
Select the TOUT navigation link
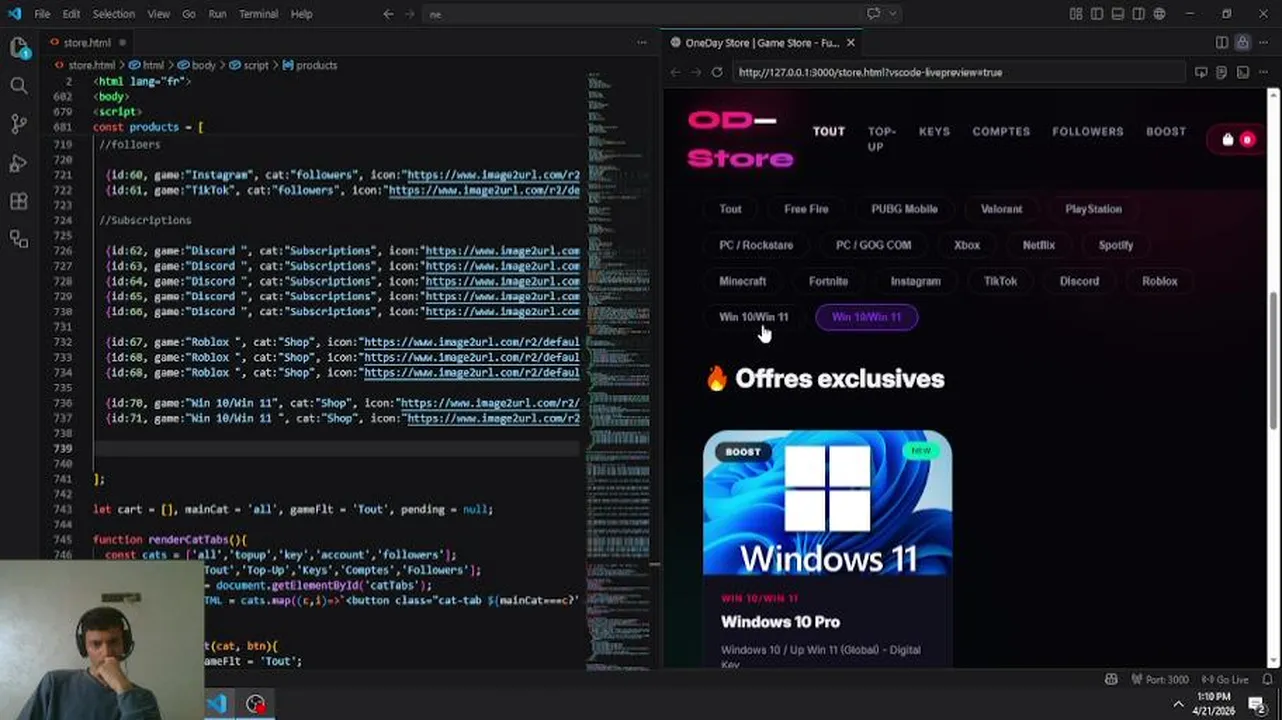coord(829,131)
